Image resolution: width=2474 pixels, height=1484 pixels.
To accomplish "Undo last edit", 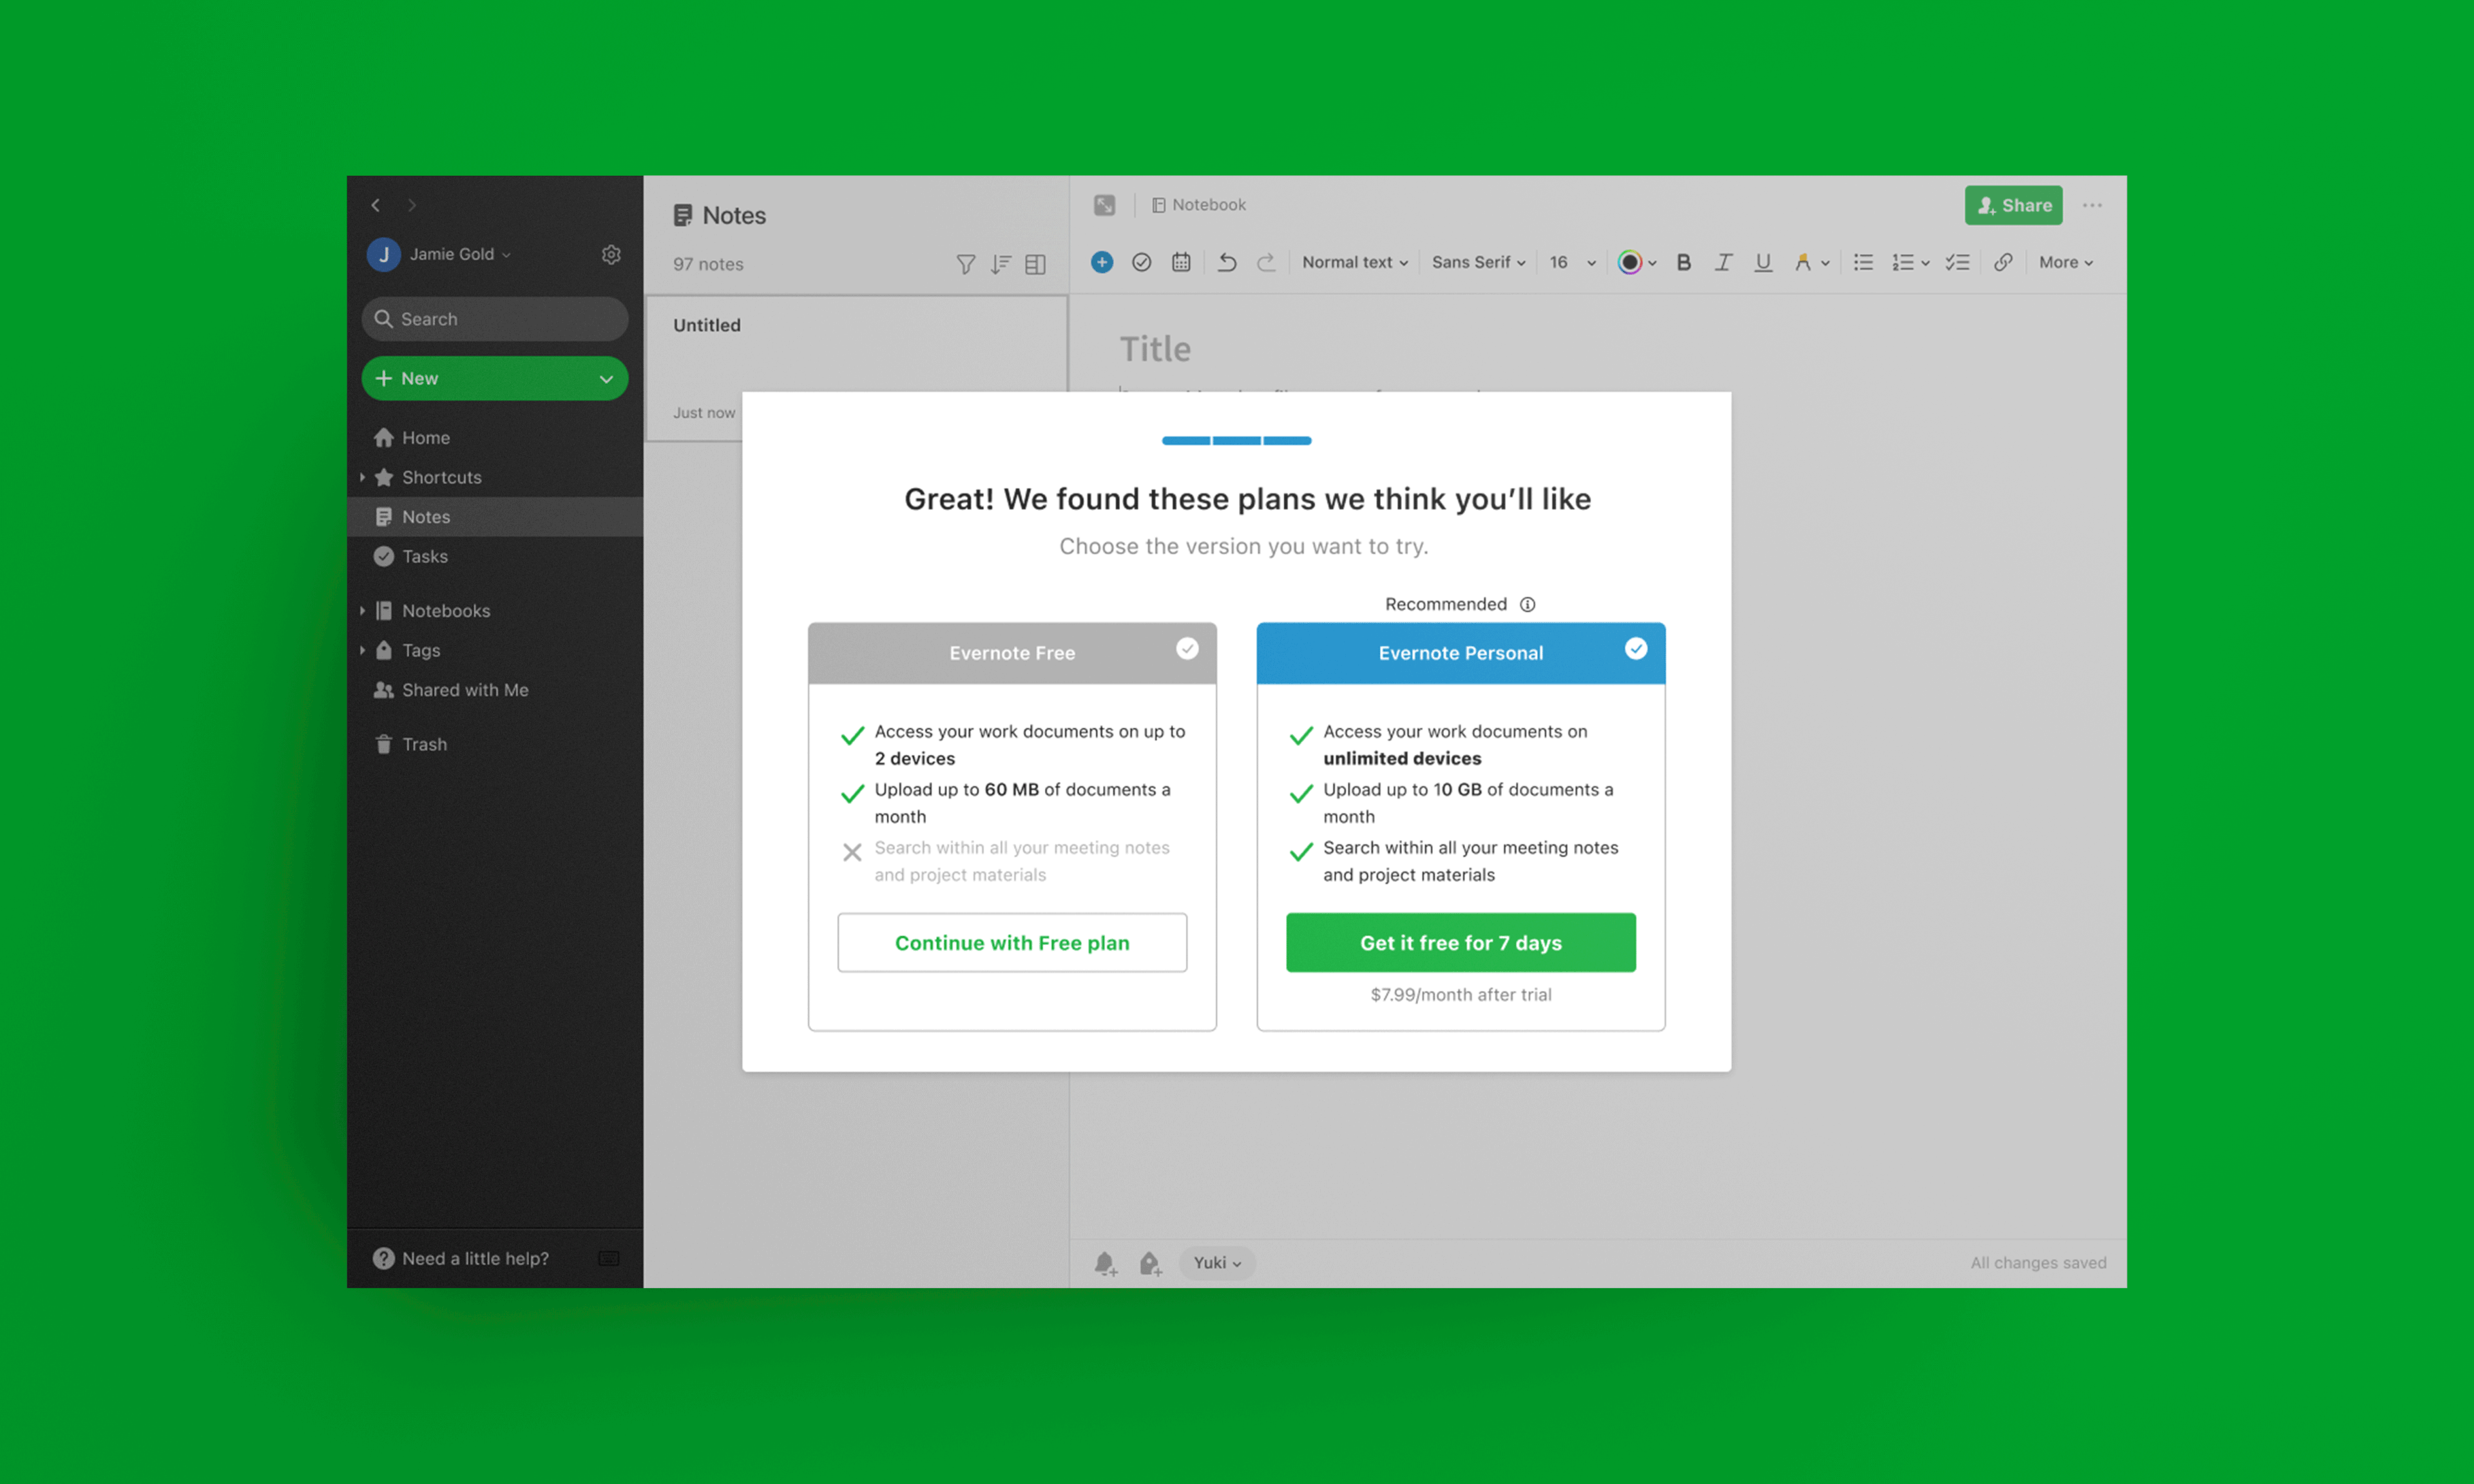I will pyautogui.click(x=1227, y=262).
